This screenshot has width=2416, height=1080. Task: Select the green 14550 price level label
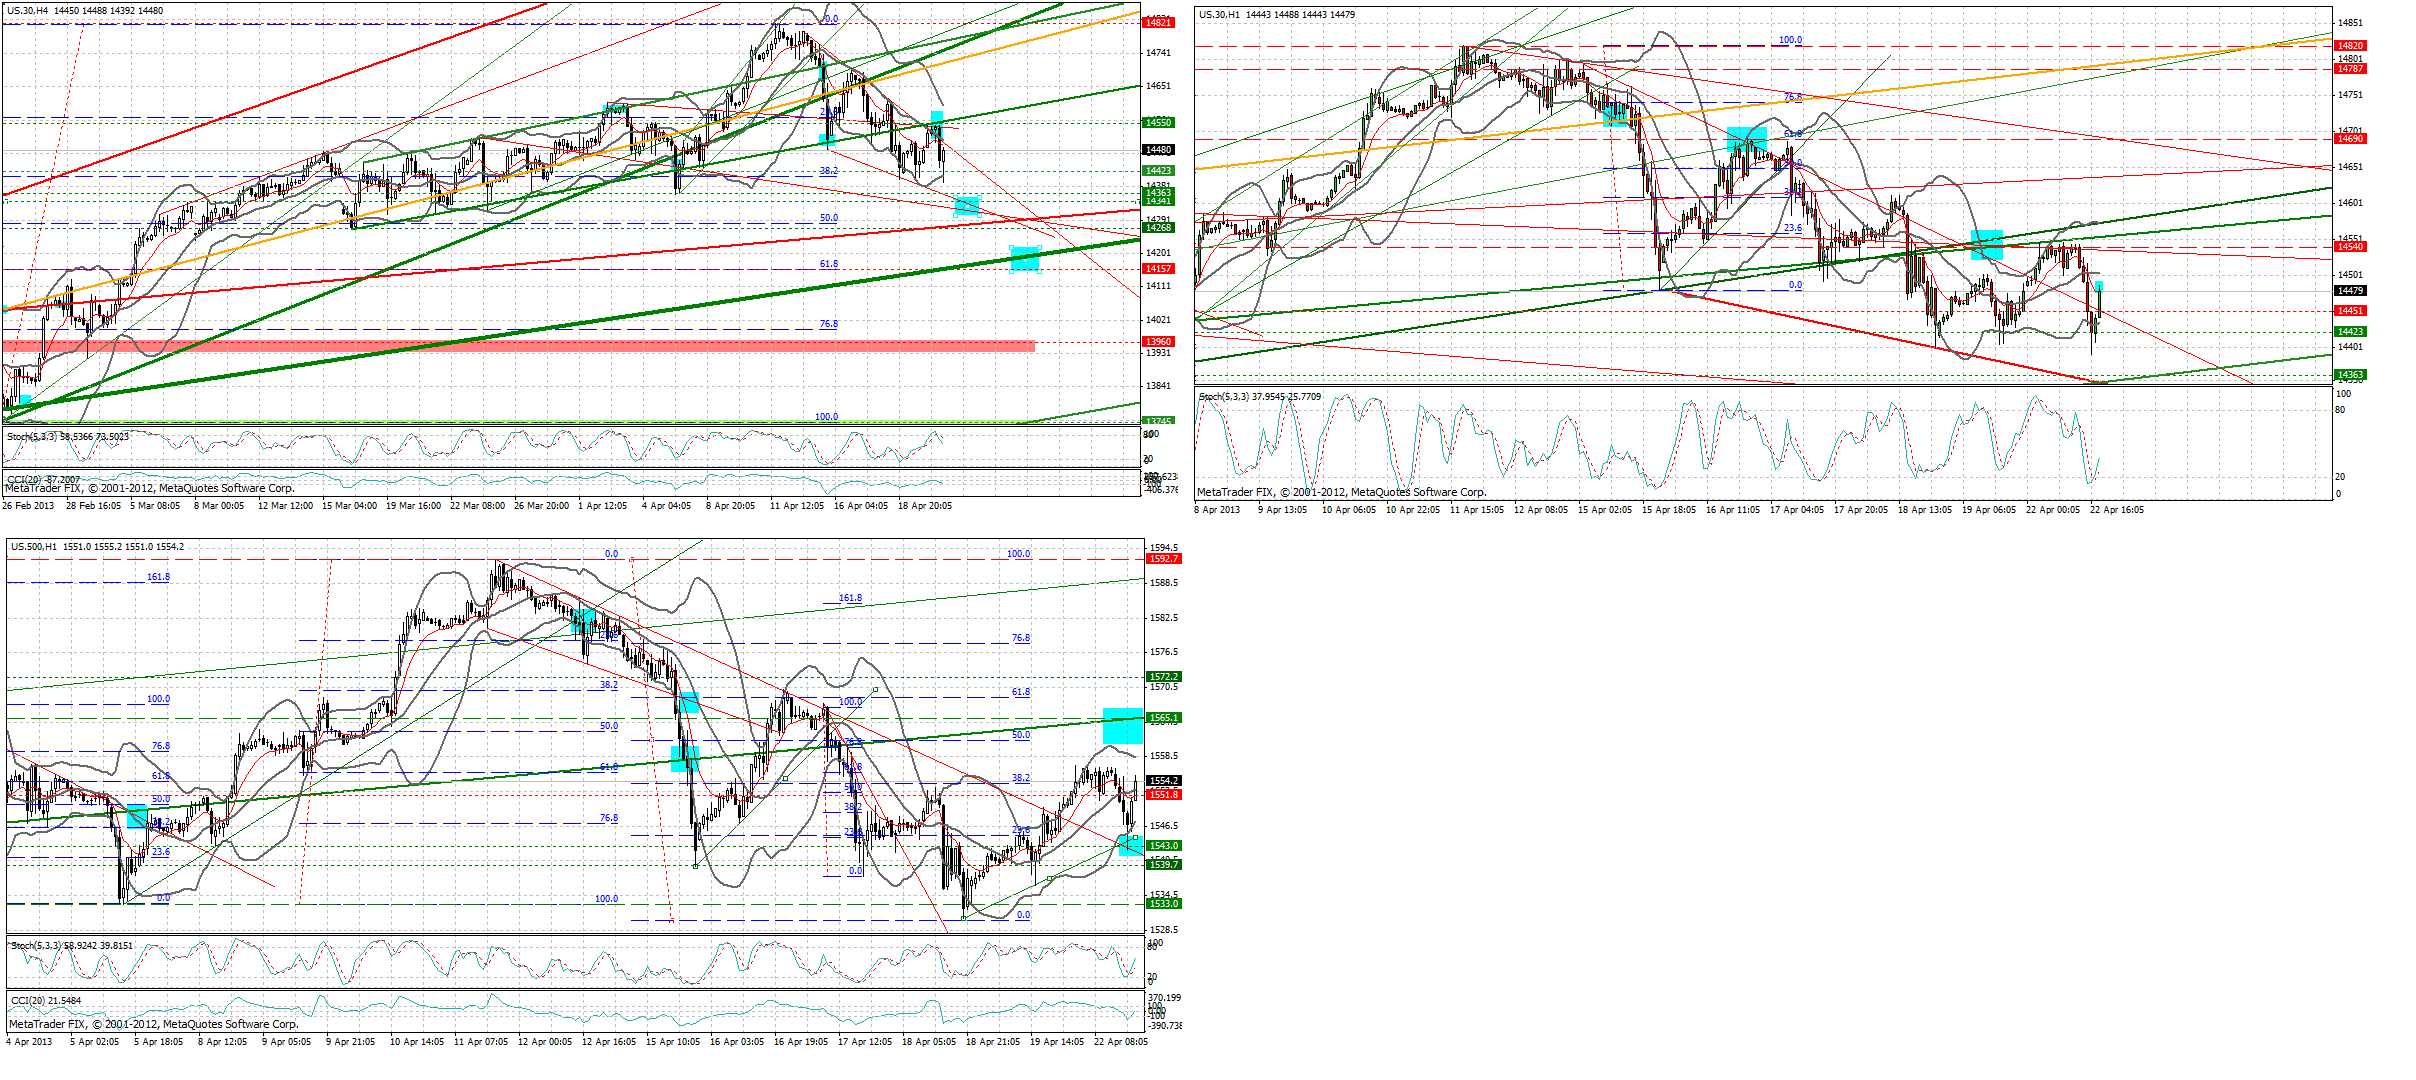pos(1158,123)
